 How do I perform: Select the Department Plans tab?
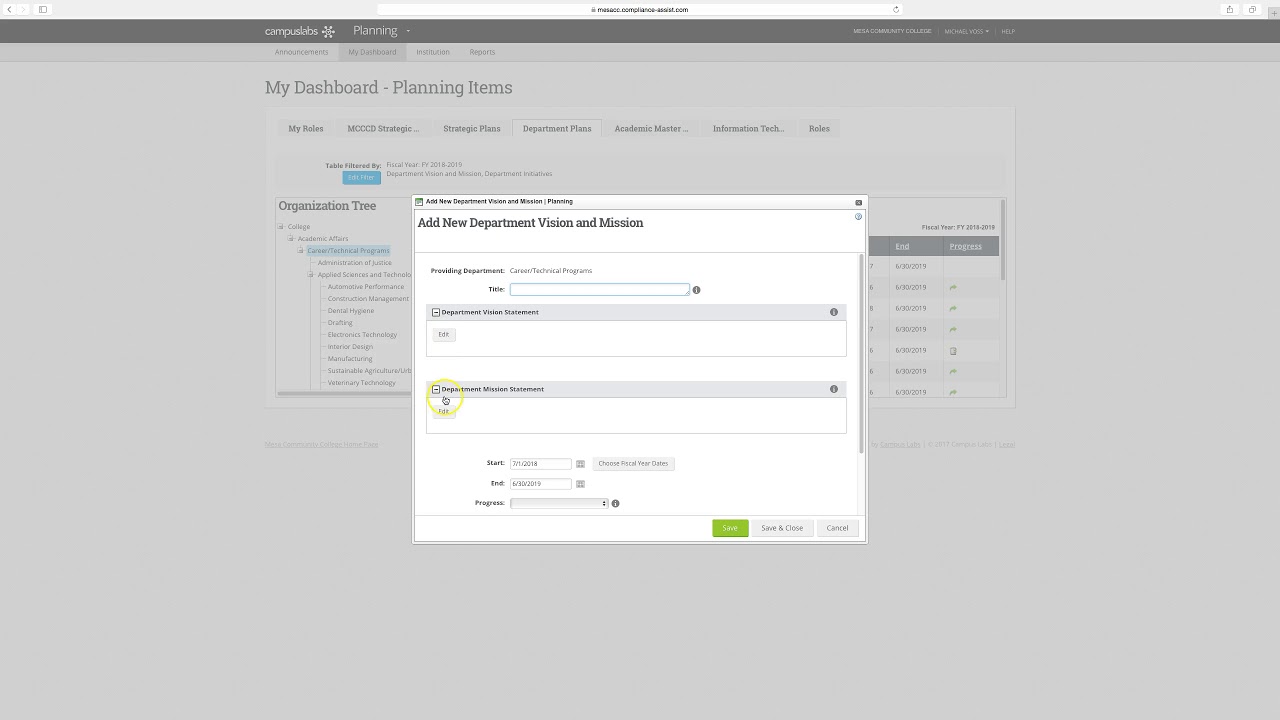tap(557, 128)
